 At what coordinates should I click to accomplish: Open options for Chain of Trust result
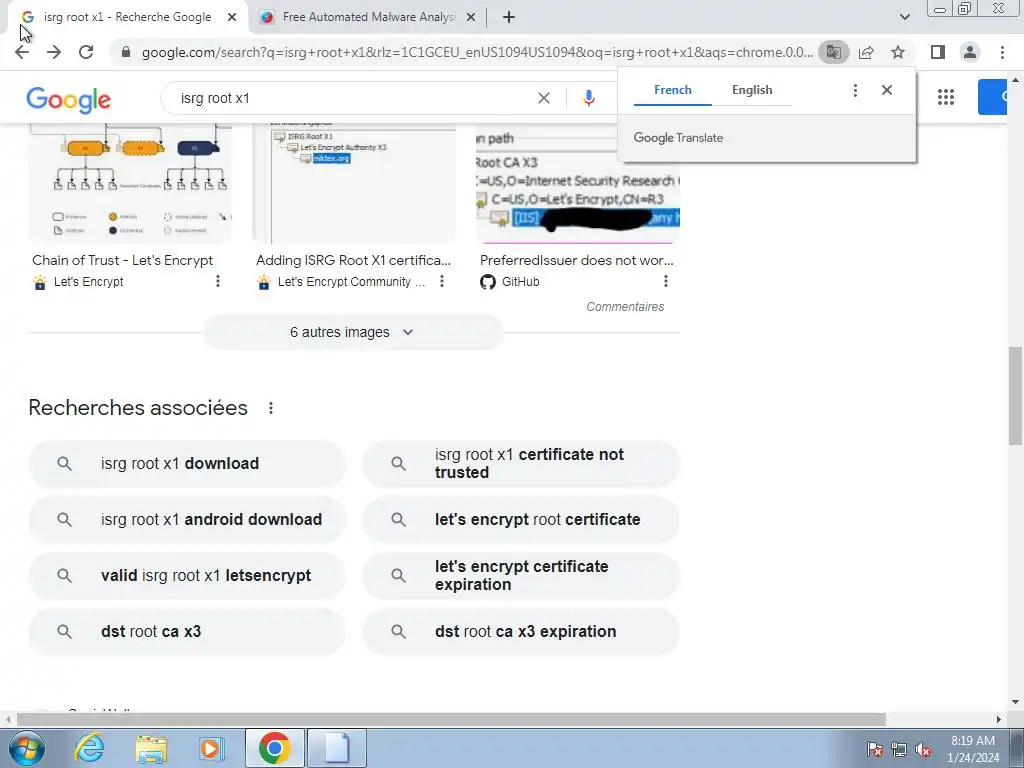[x=218, y=281]
